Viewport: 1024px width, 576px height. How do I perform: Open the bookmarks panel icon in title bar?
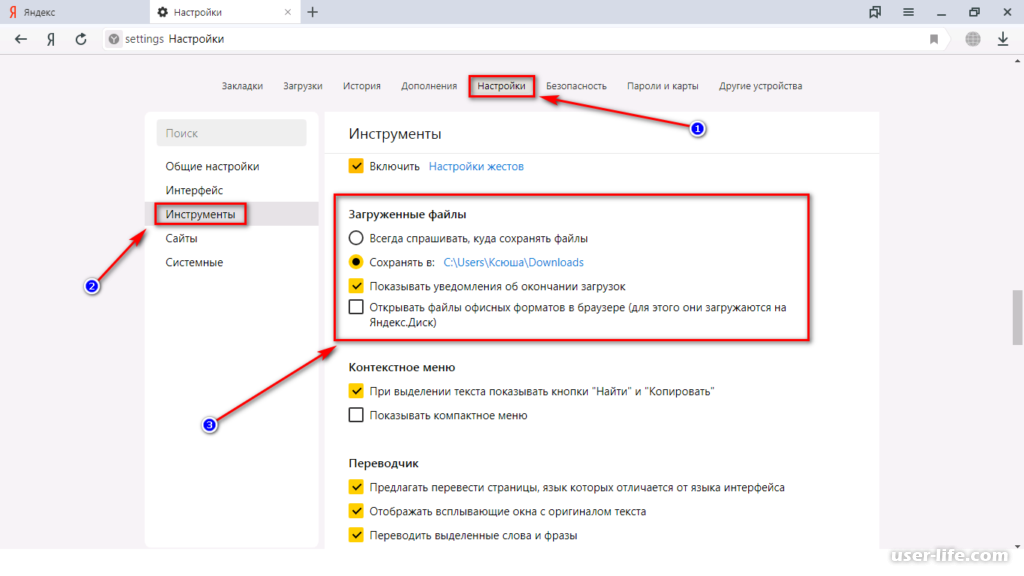[x=875, y=12]
